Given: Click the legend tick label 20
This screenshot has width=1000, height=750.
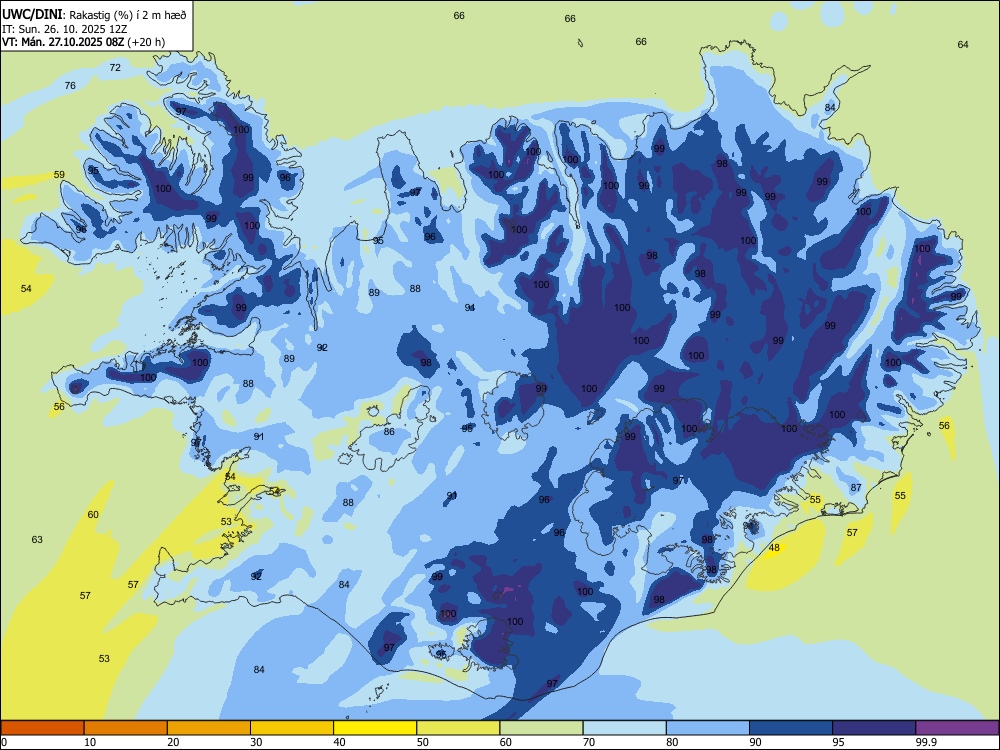Looking at the screenshot, I should pos(173,742).
